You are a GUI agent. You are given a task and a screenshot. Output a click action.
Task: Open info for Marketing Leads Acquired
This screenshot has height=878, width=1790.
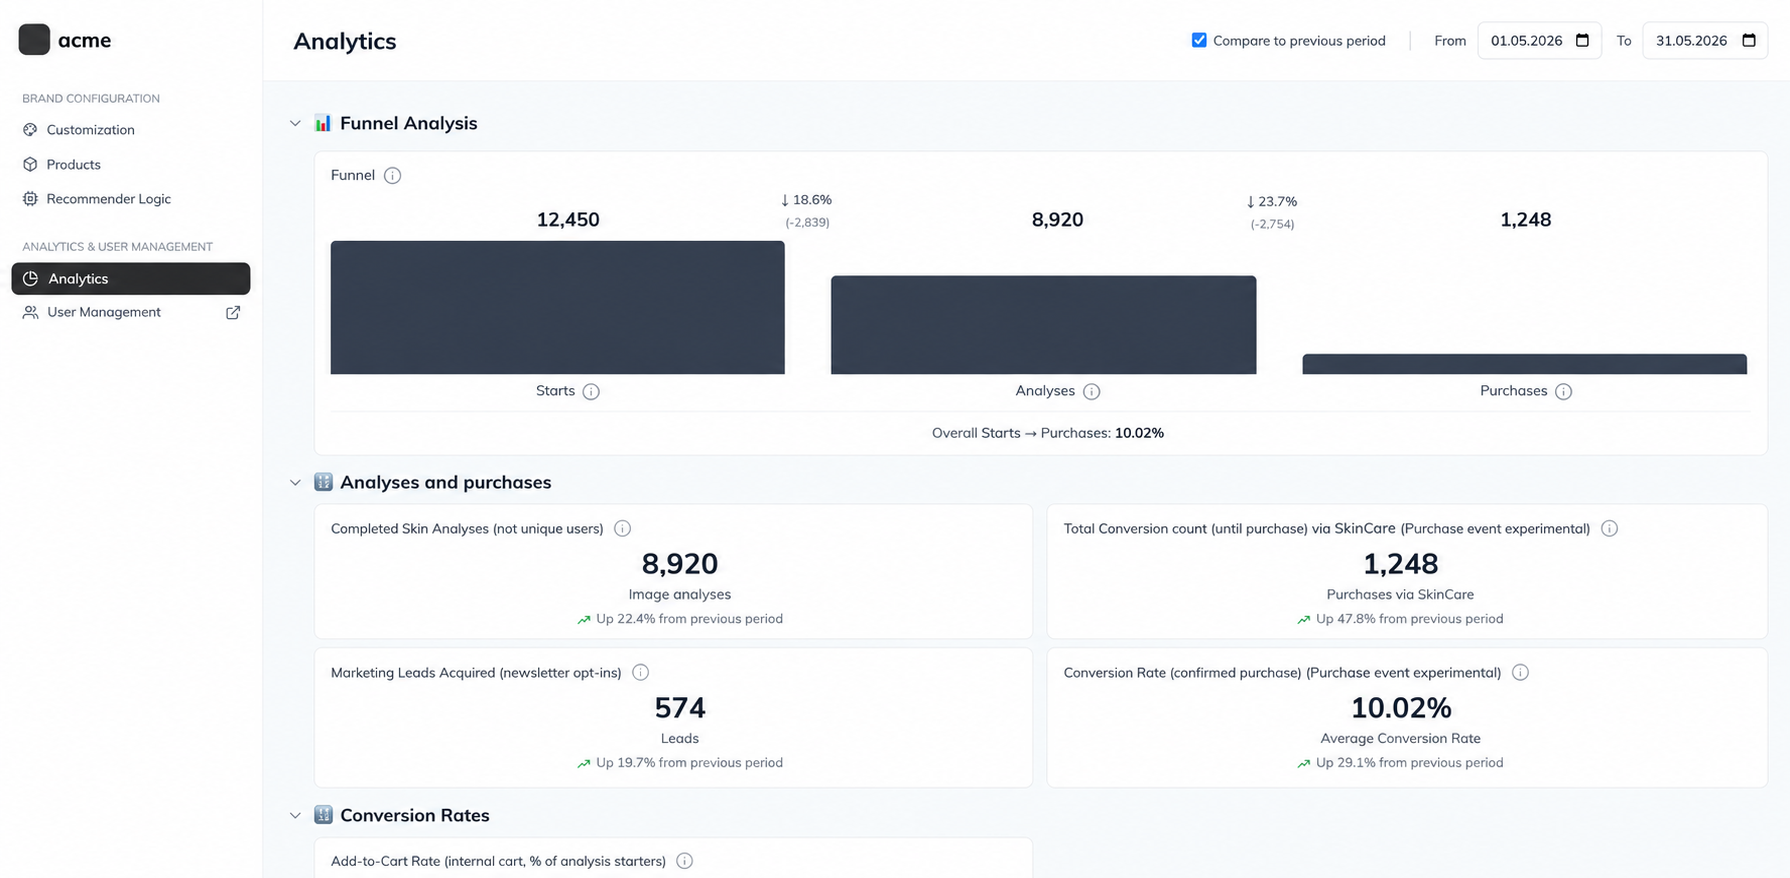(x=640, y=672)
